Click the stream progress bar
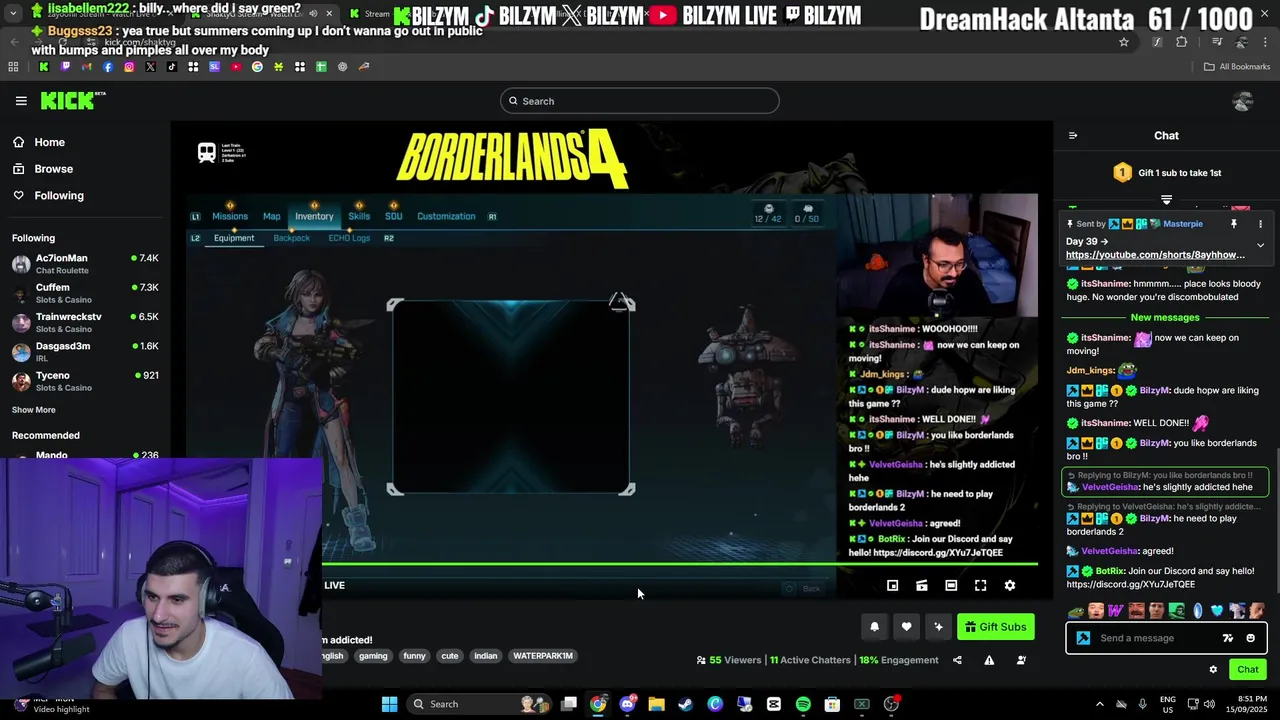This screenshot has width=1280, height=720. coord(680,565)
